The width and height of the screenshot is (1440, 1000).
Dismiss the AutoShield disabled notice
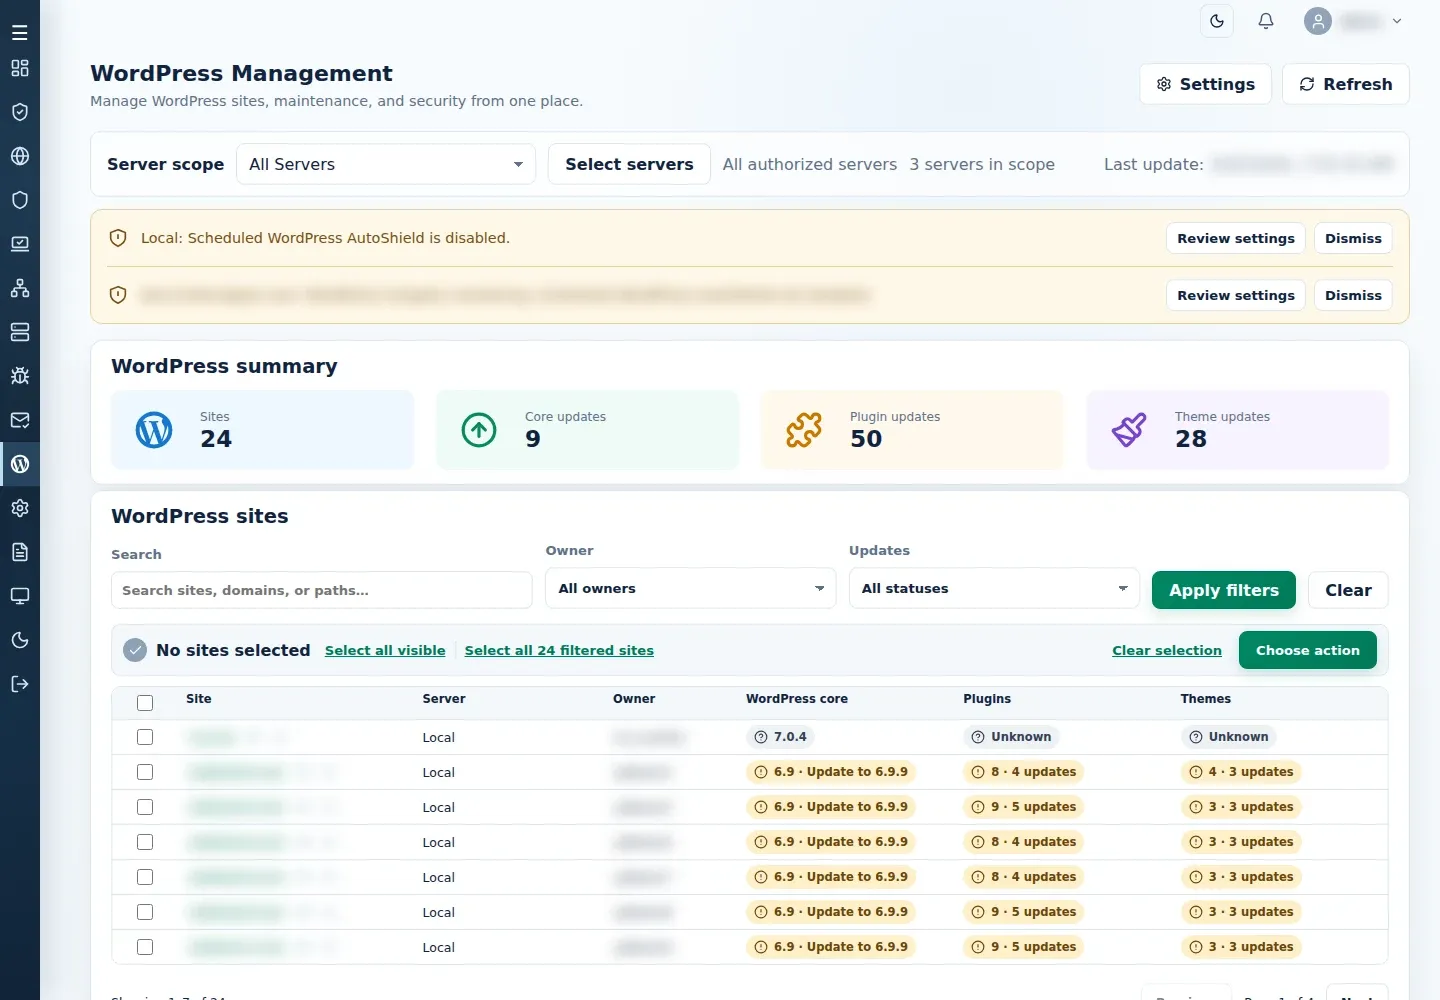(x=1353, y=238)
